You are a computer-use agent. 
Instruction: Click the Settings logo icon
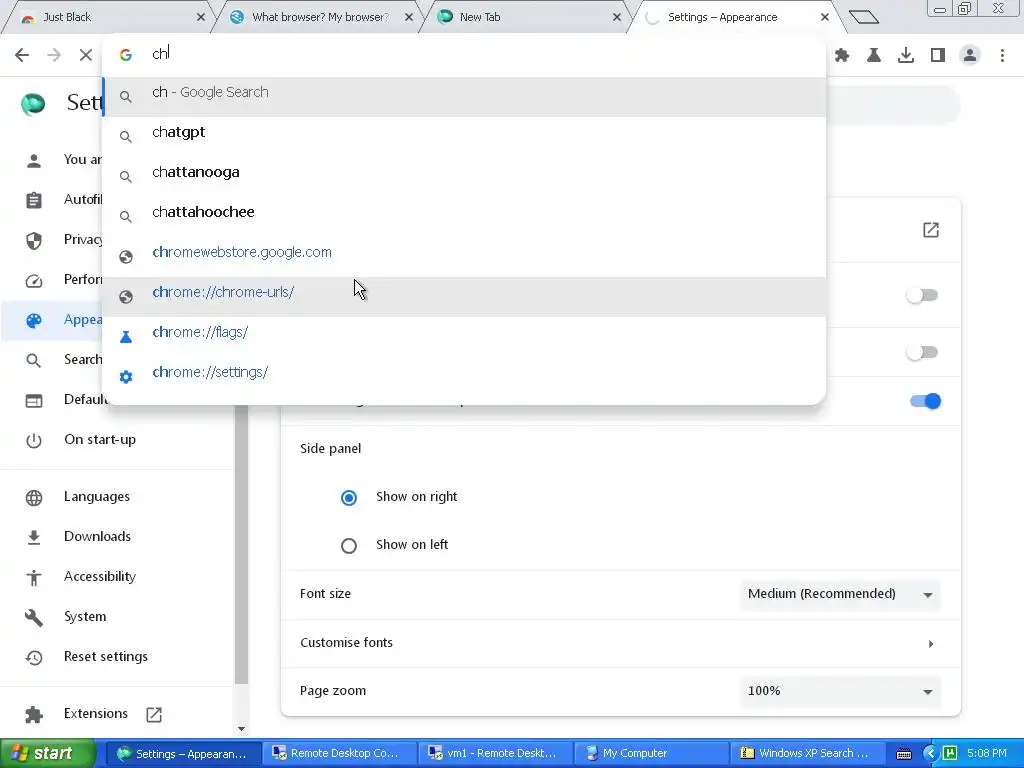33,104
